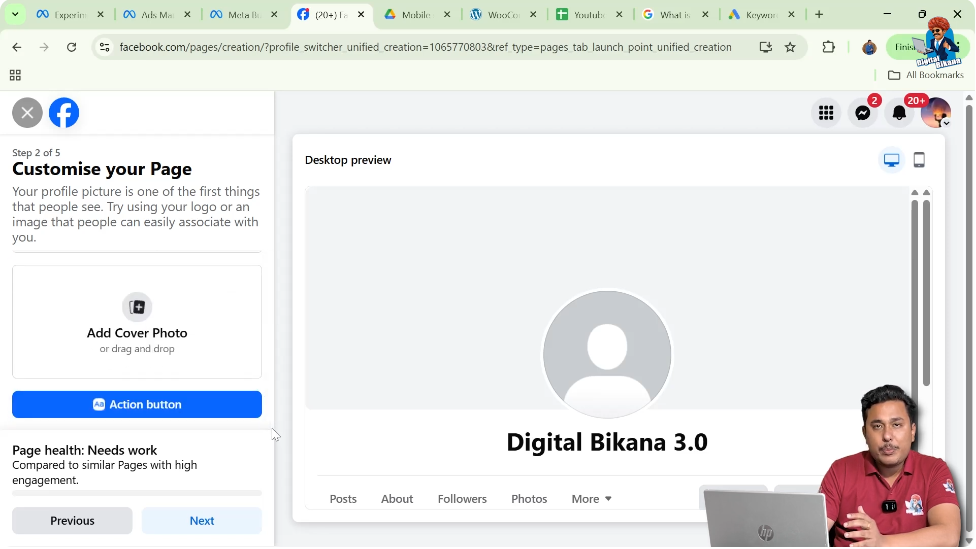Click the Digital Bikana 3.0 page name
The width and height of the screenshot is (976, 549).
pyautogui.click(x=607, y=443)
